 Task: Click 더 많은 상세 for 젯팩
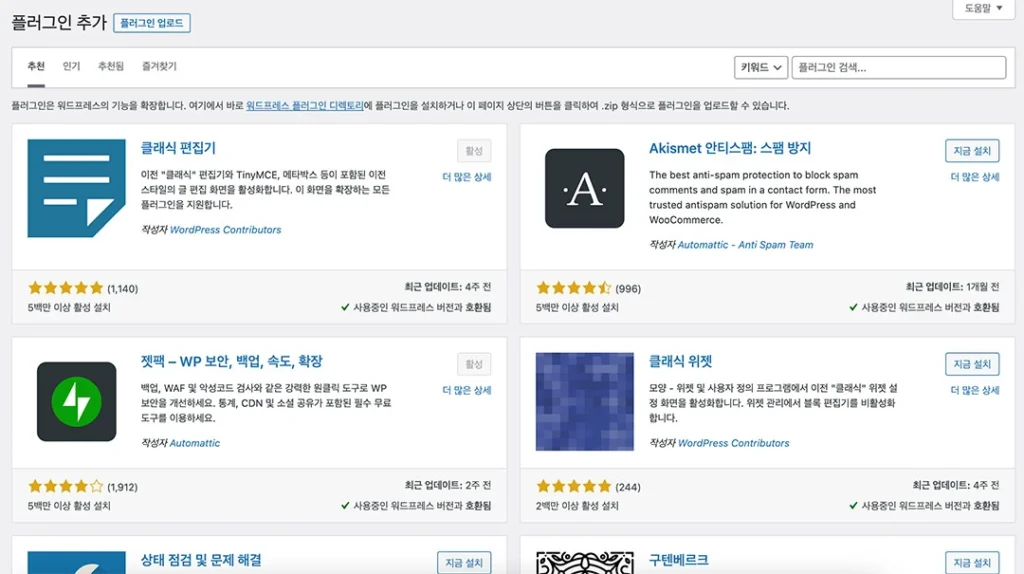(466, 391)
